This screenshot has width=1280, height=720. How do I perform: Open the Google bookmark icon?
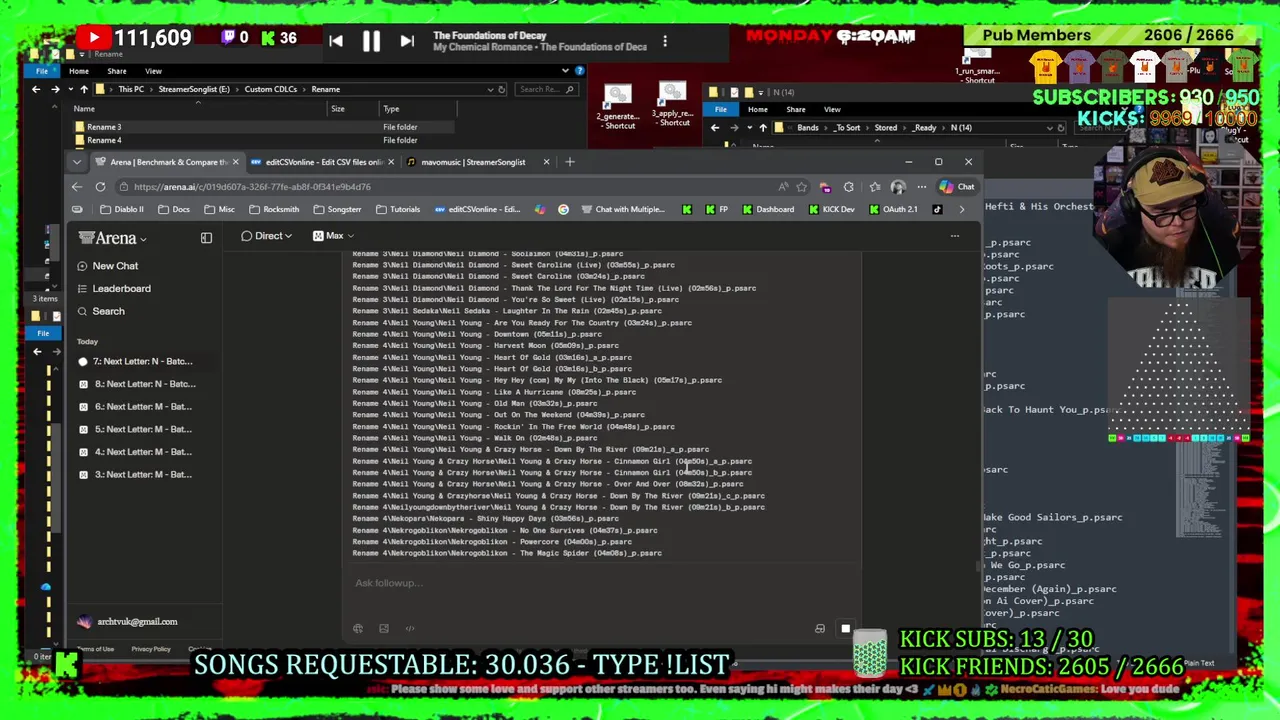click(x=563, y=210)
